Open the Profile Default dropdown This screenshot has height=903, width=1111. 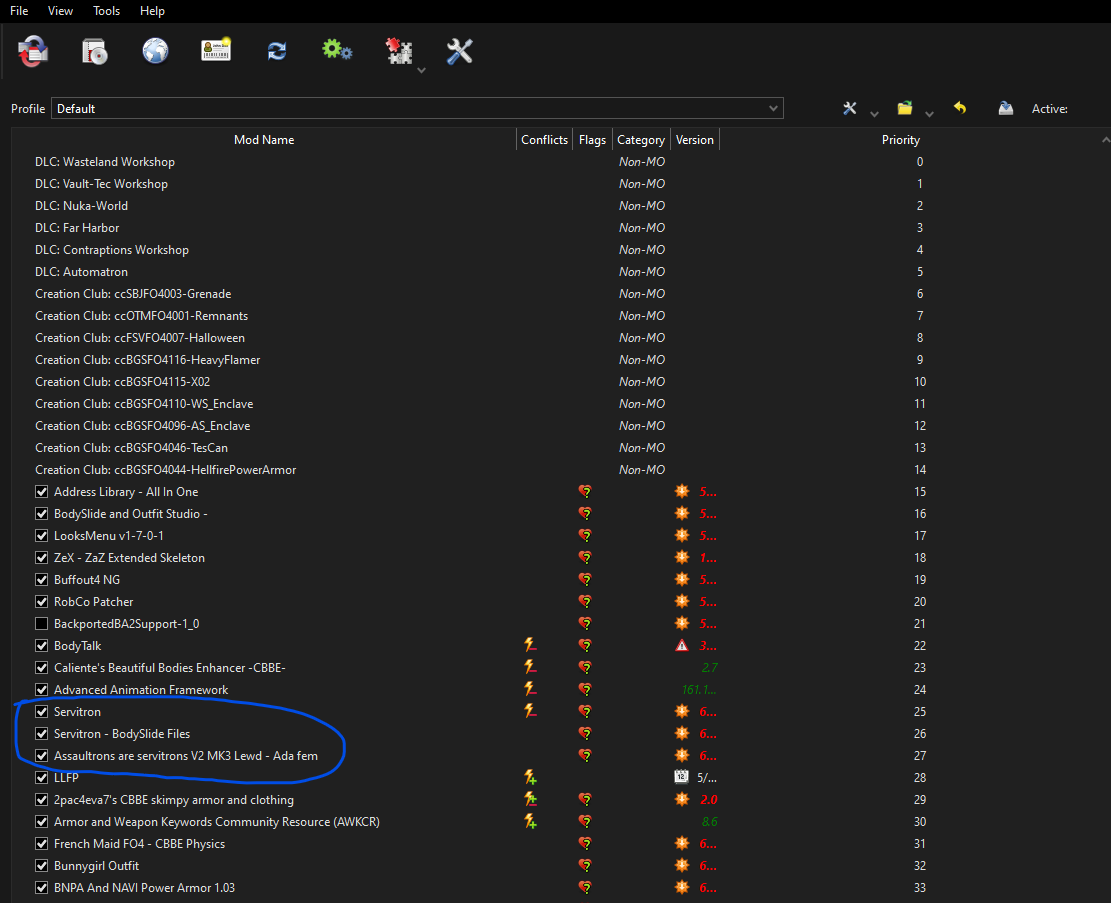click(x=417, y=108)
